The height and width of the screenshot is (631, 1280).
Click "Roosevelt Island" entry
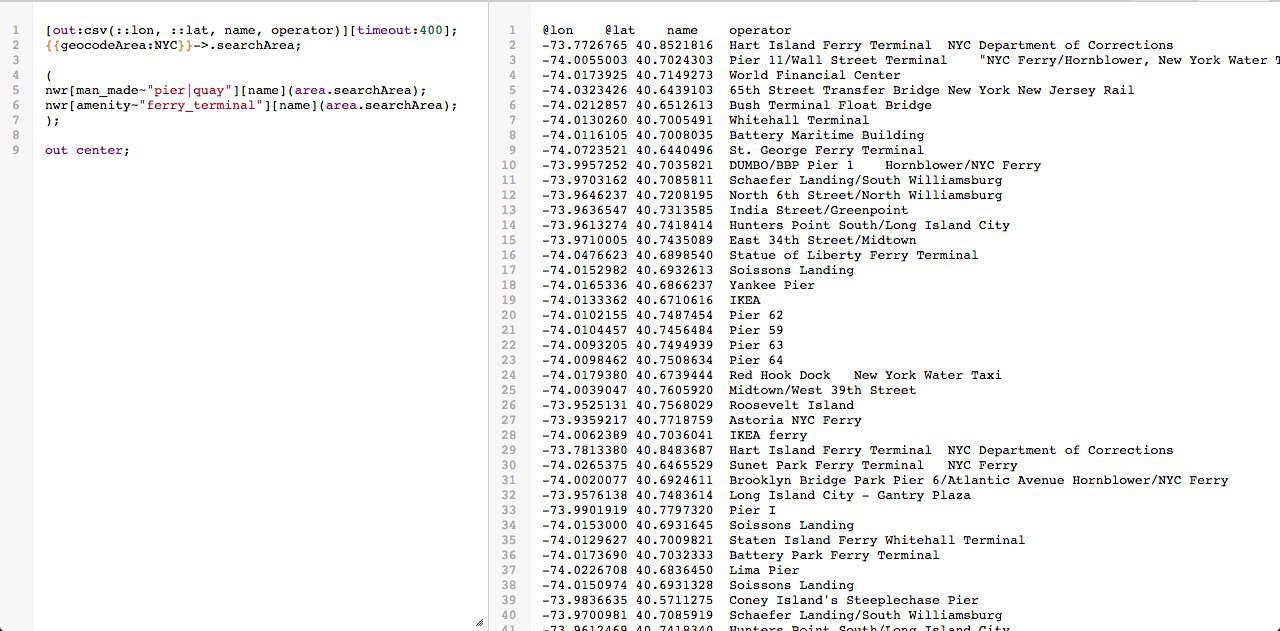pos(791,405)
